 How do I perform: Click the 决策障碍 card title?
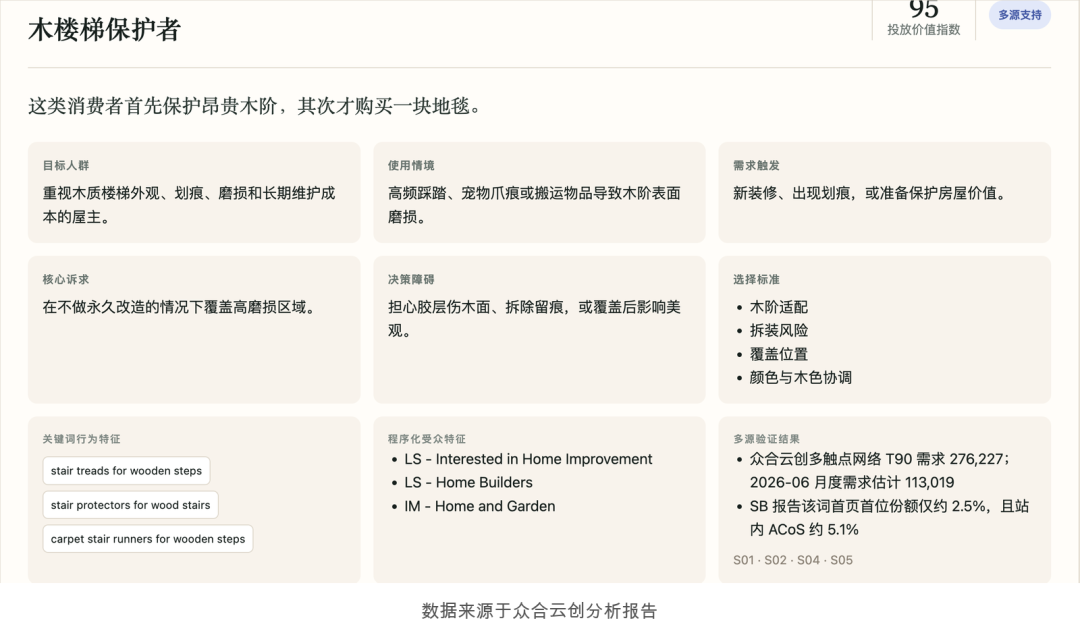pos(411,280)
